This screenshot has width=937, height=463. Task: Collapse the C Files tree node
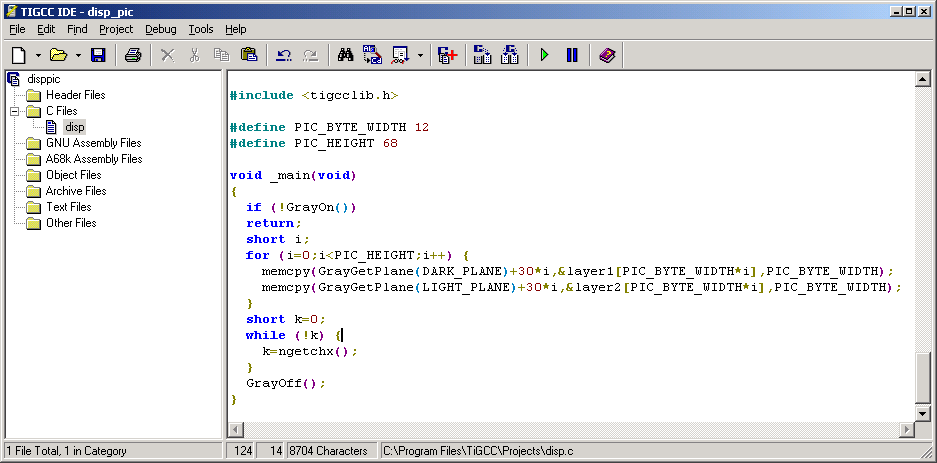[x=14, y=111]
